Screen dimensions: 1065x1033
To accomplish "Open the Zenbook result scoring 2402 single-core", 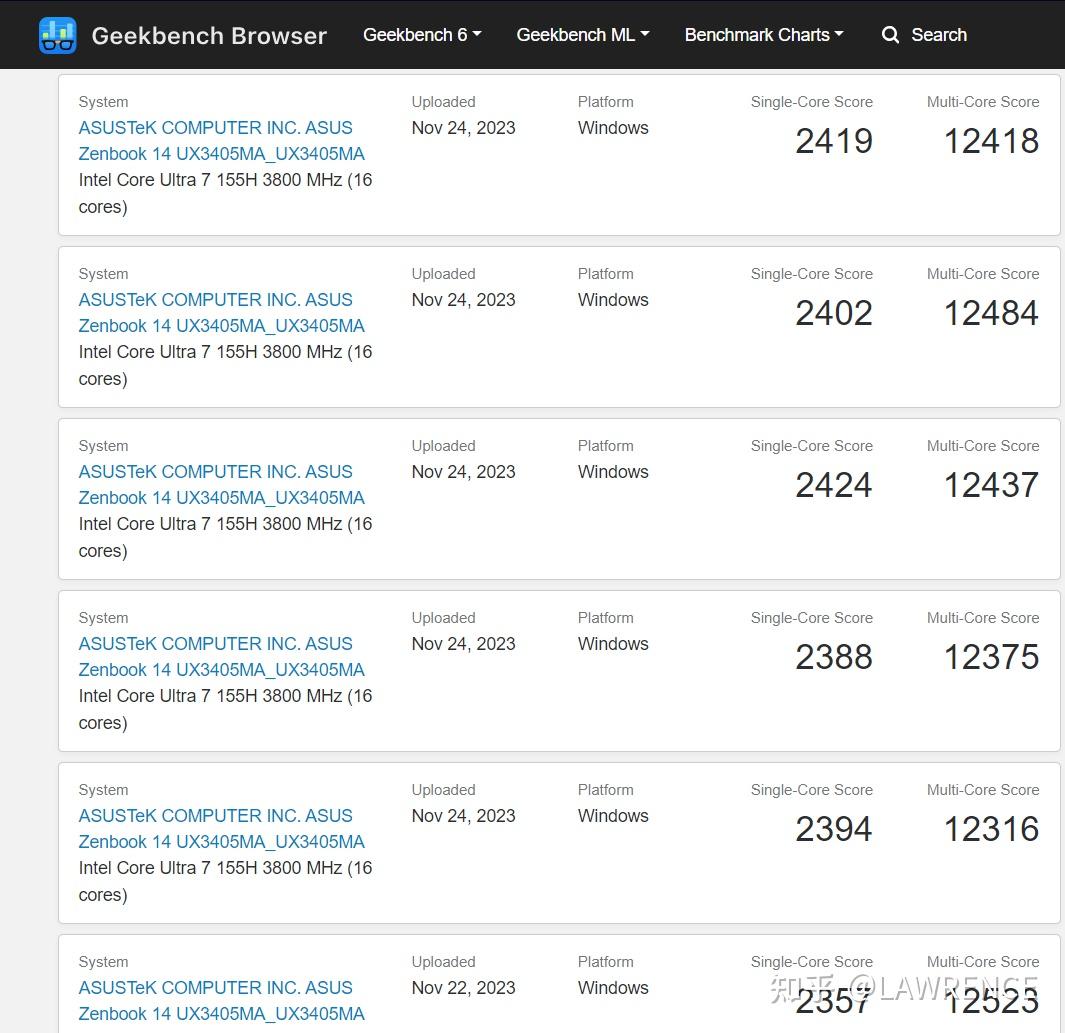I will pyautogui.click(x=221, y=313).
